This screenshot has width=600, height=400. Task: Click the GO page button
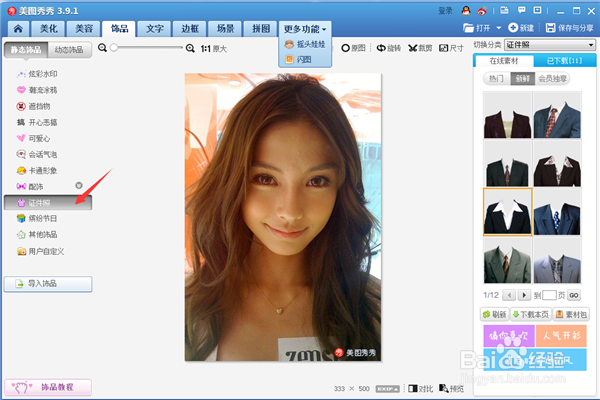pyautogui.click(x=574, y=295)
